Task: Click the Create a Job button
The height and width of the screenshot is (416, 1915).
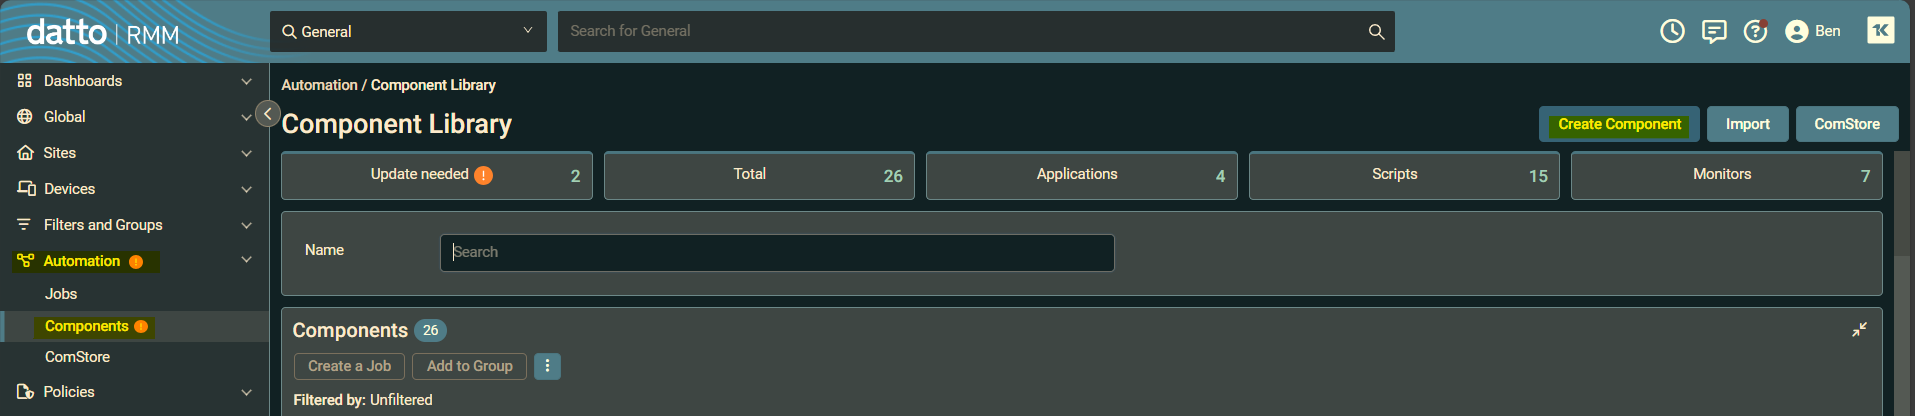Action: tap(349, 366)
